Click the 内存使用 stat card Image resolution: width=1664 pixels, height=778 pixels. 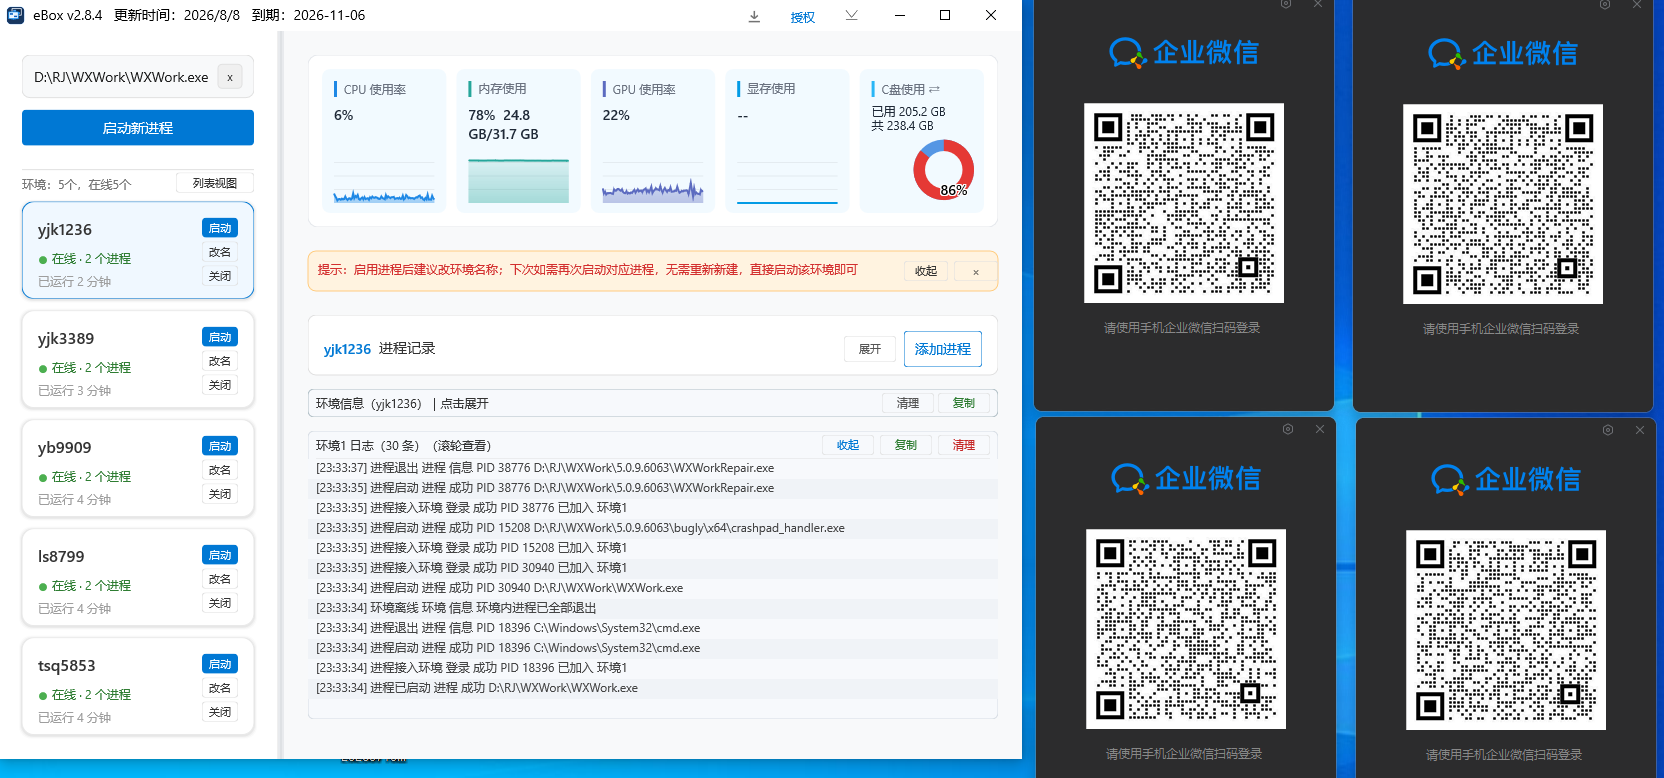click(x=518, y=140)
